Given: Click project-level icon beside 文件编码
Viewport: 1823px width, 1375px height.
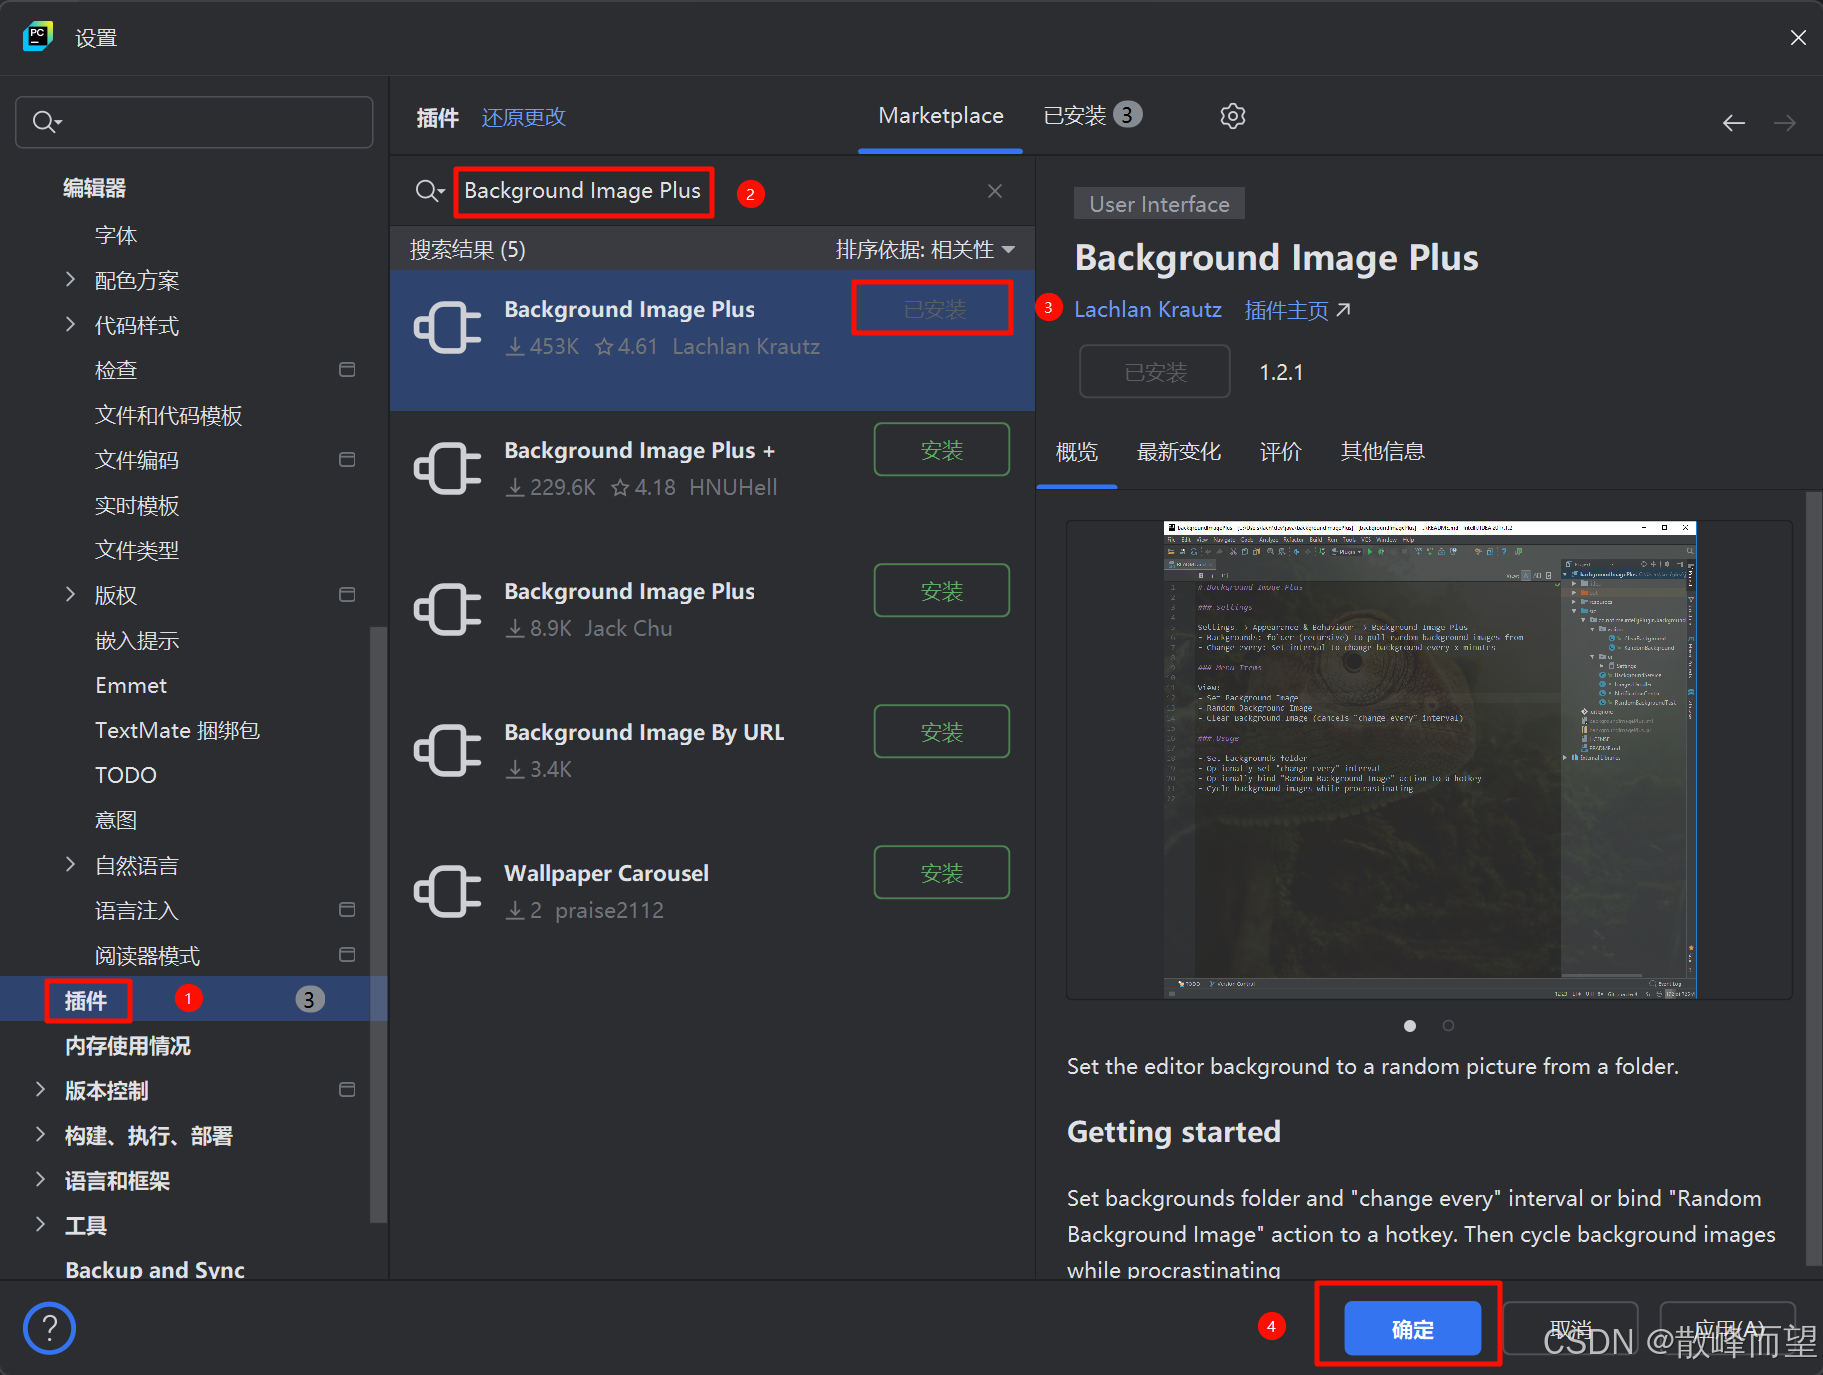Looking at the screenshot, I should pos(347,460).
